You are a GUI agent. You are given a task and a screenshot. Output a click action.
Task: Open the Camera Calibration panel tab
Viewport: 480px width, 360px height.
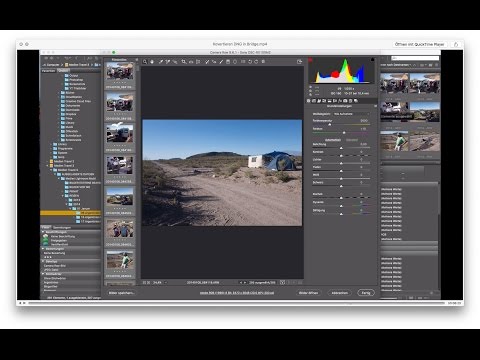tap(345, 101)
